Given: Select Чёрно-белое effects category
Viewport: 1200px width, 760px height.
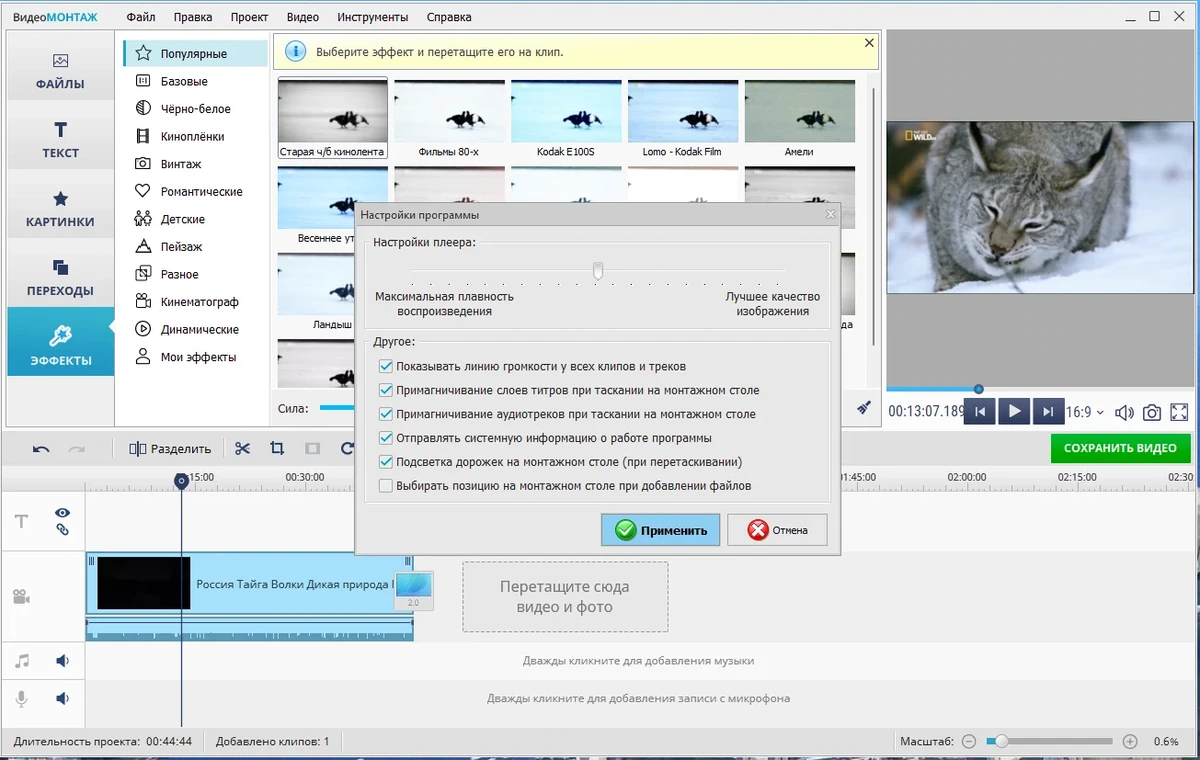Looking at the screenshot, I should [x=196, y=109].
